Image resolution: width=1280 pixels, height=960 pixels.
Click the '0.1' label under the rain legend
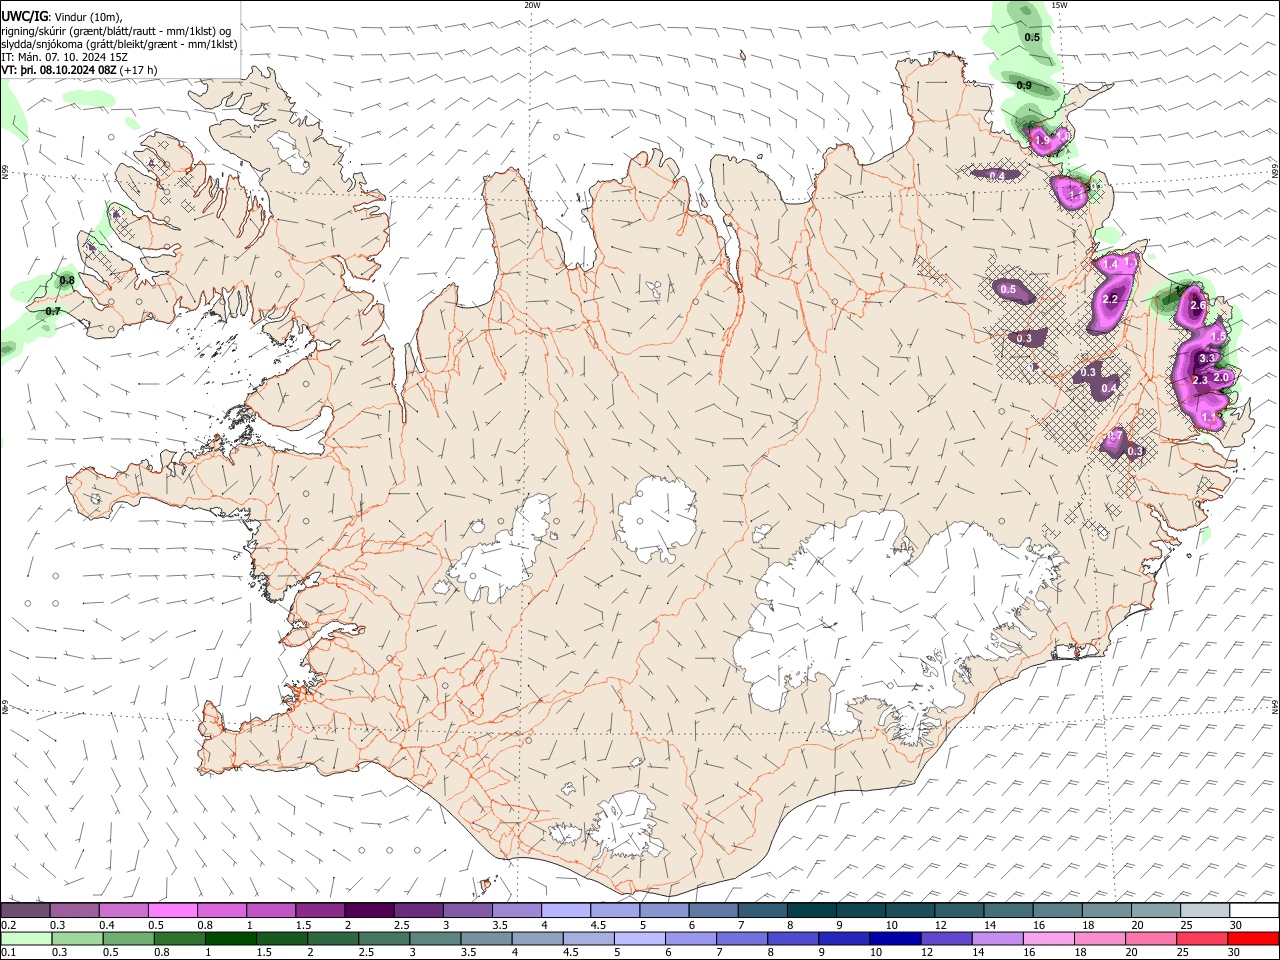(x=8, y=953)
